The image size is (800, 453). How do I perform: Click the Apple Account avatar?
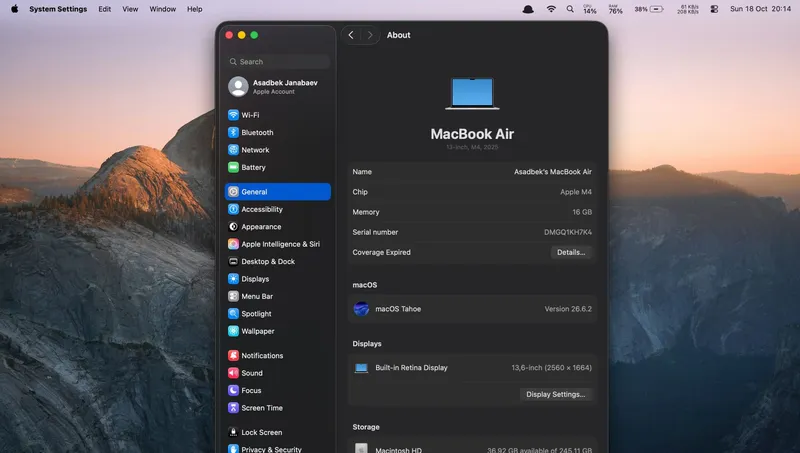tap(238, 87)
